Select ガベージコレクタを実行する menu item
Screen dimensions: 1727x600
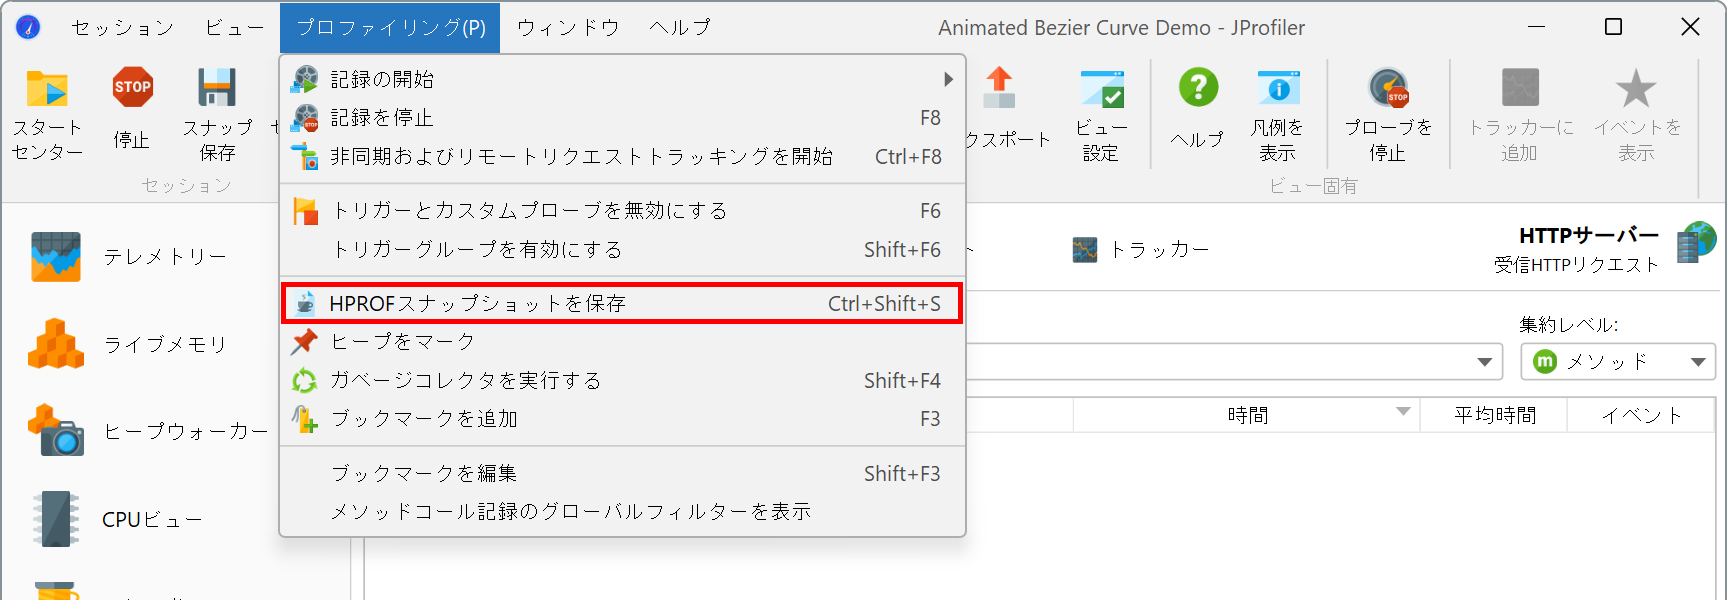(x=622, y=380)
